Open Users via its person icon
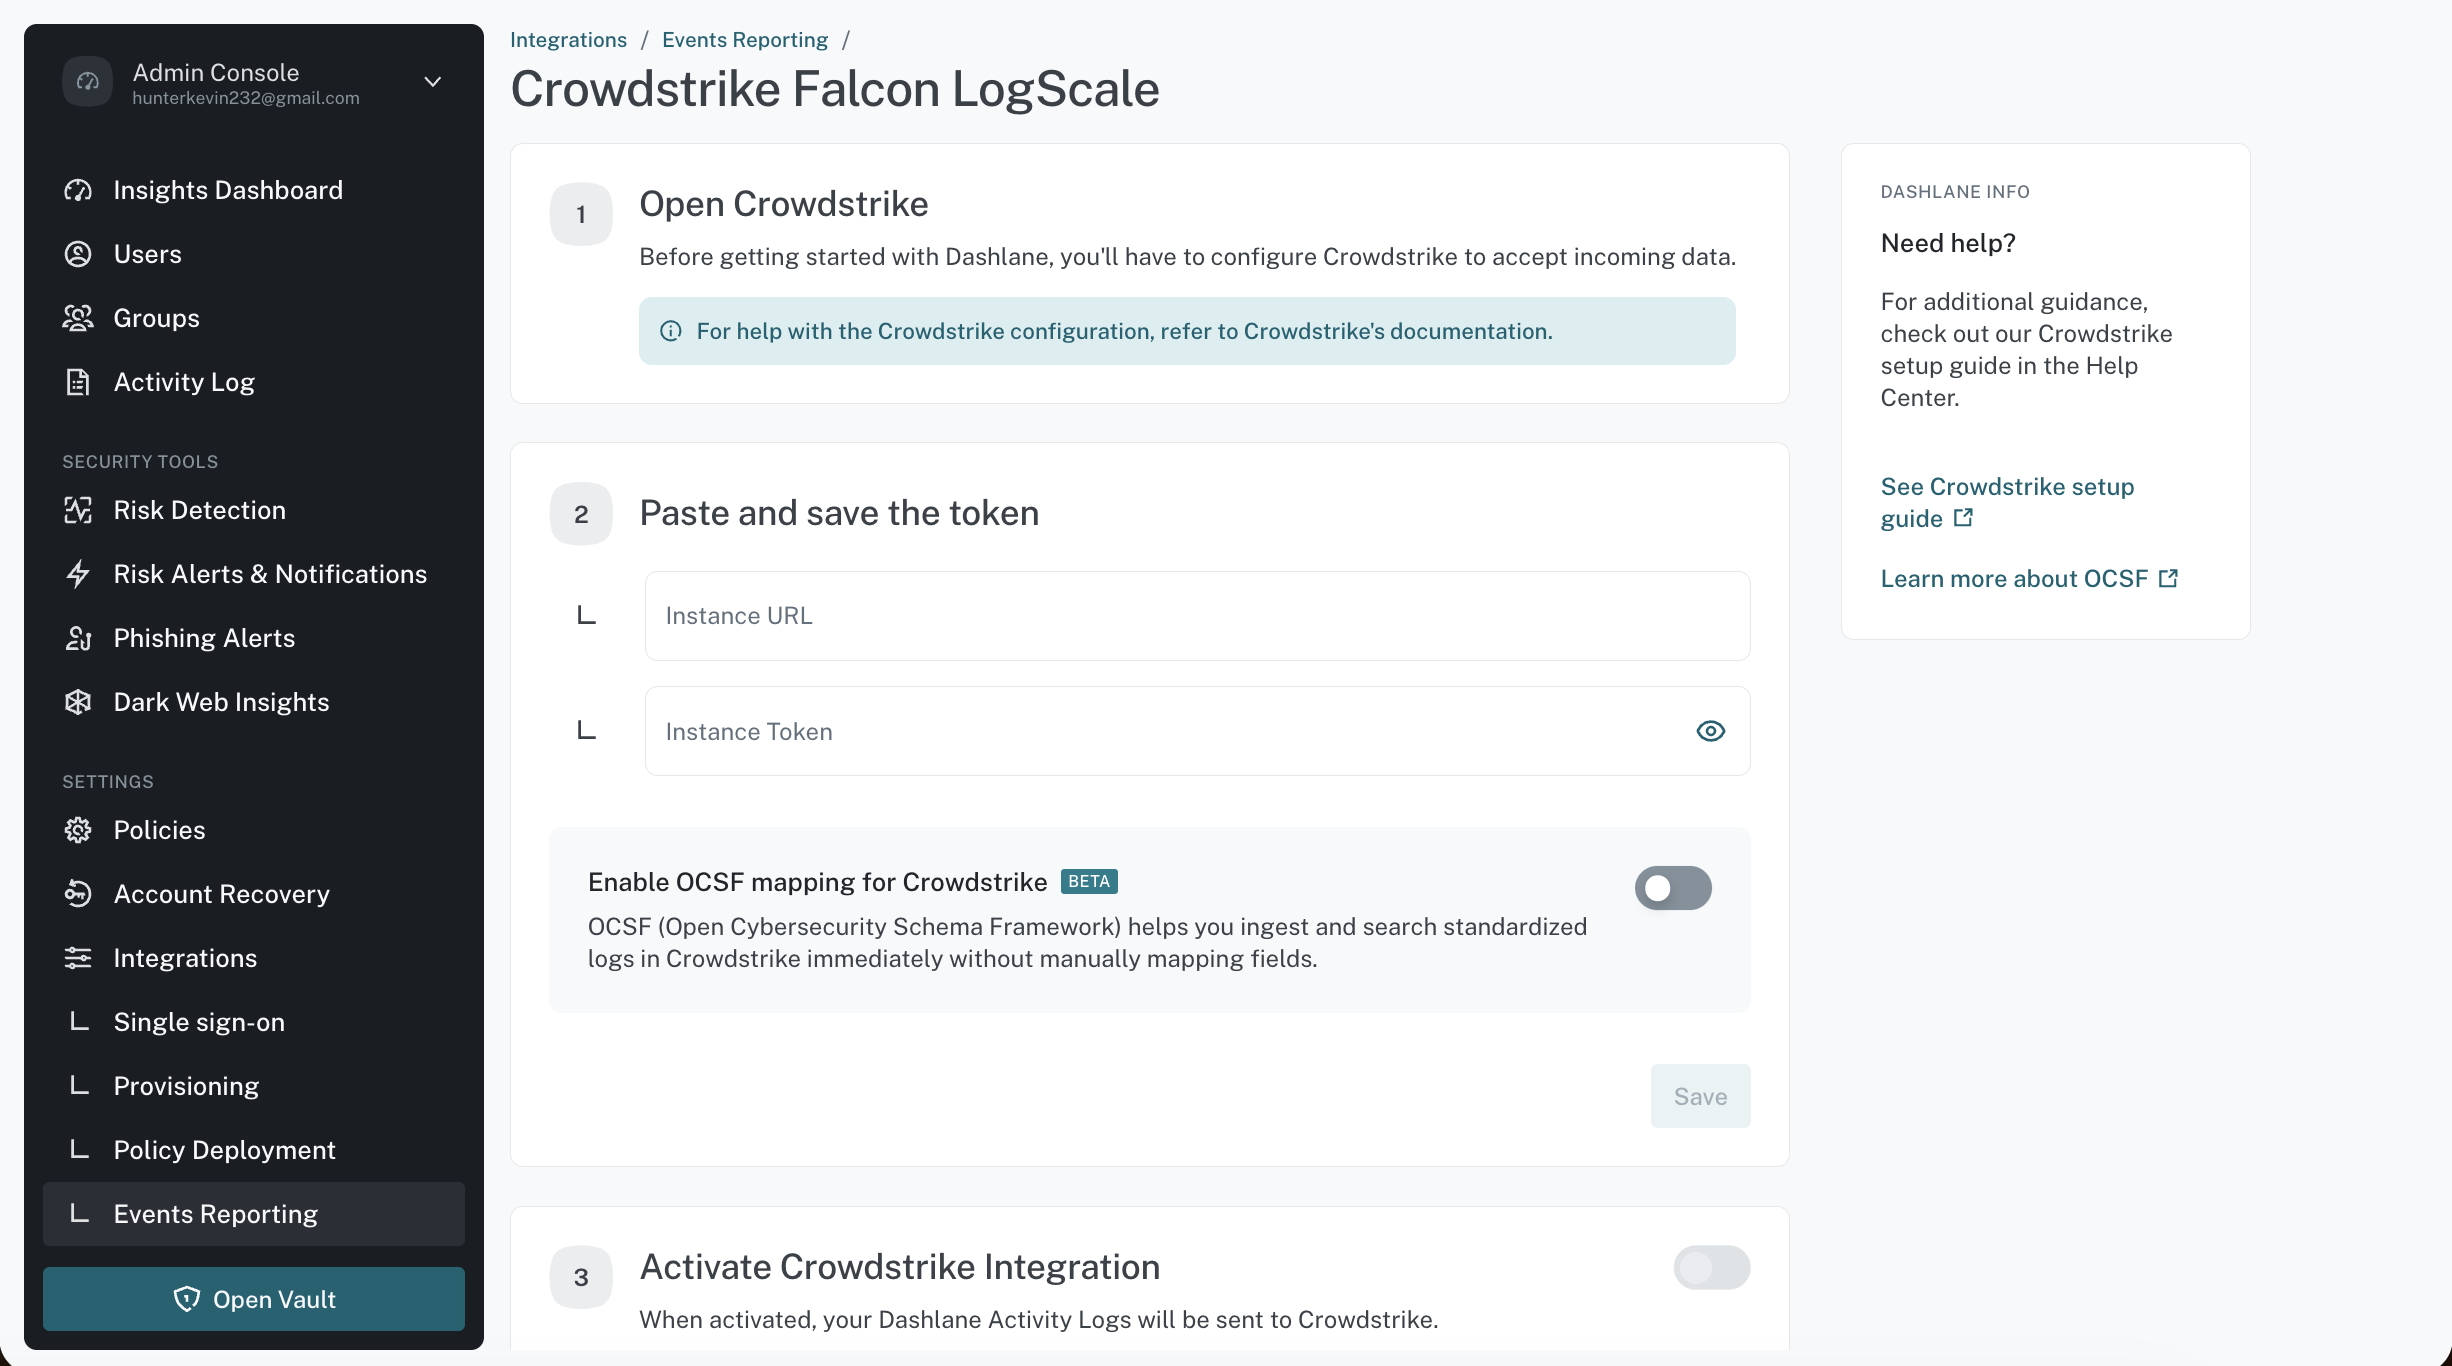Viewport: 2452px width, 1366px height. [78, 254]
